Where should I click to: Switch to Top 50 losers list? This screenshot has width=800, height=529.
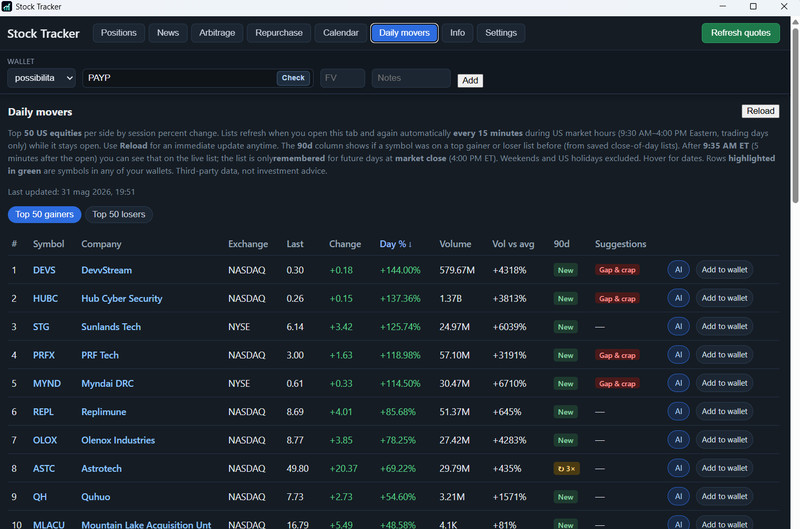coord(119,214)
